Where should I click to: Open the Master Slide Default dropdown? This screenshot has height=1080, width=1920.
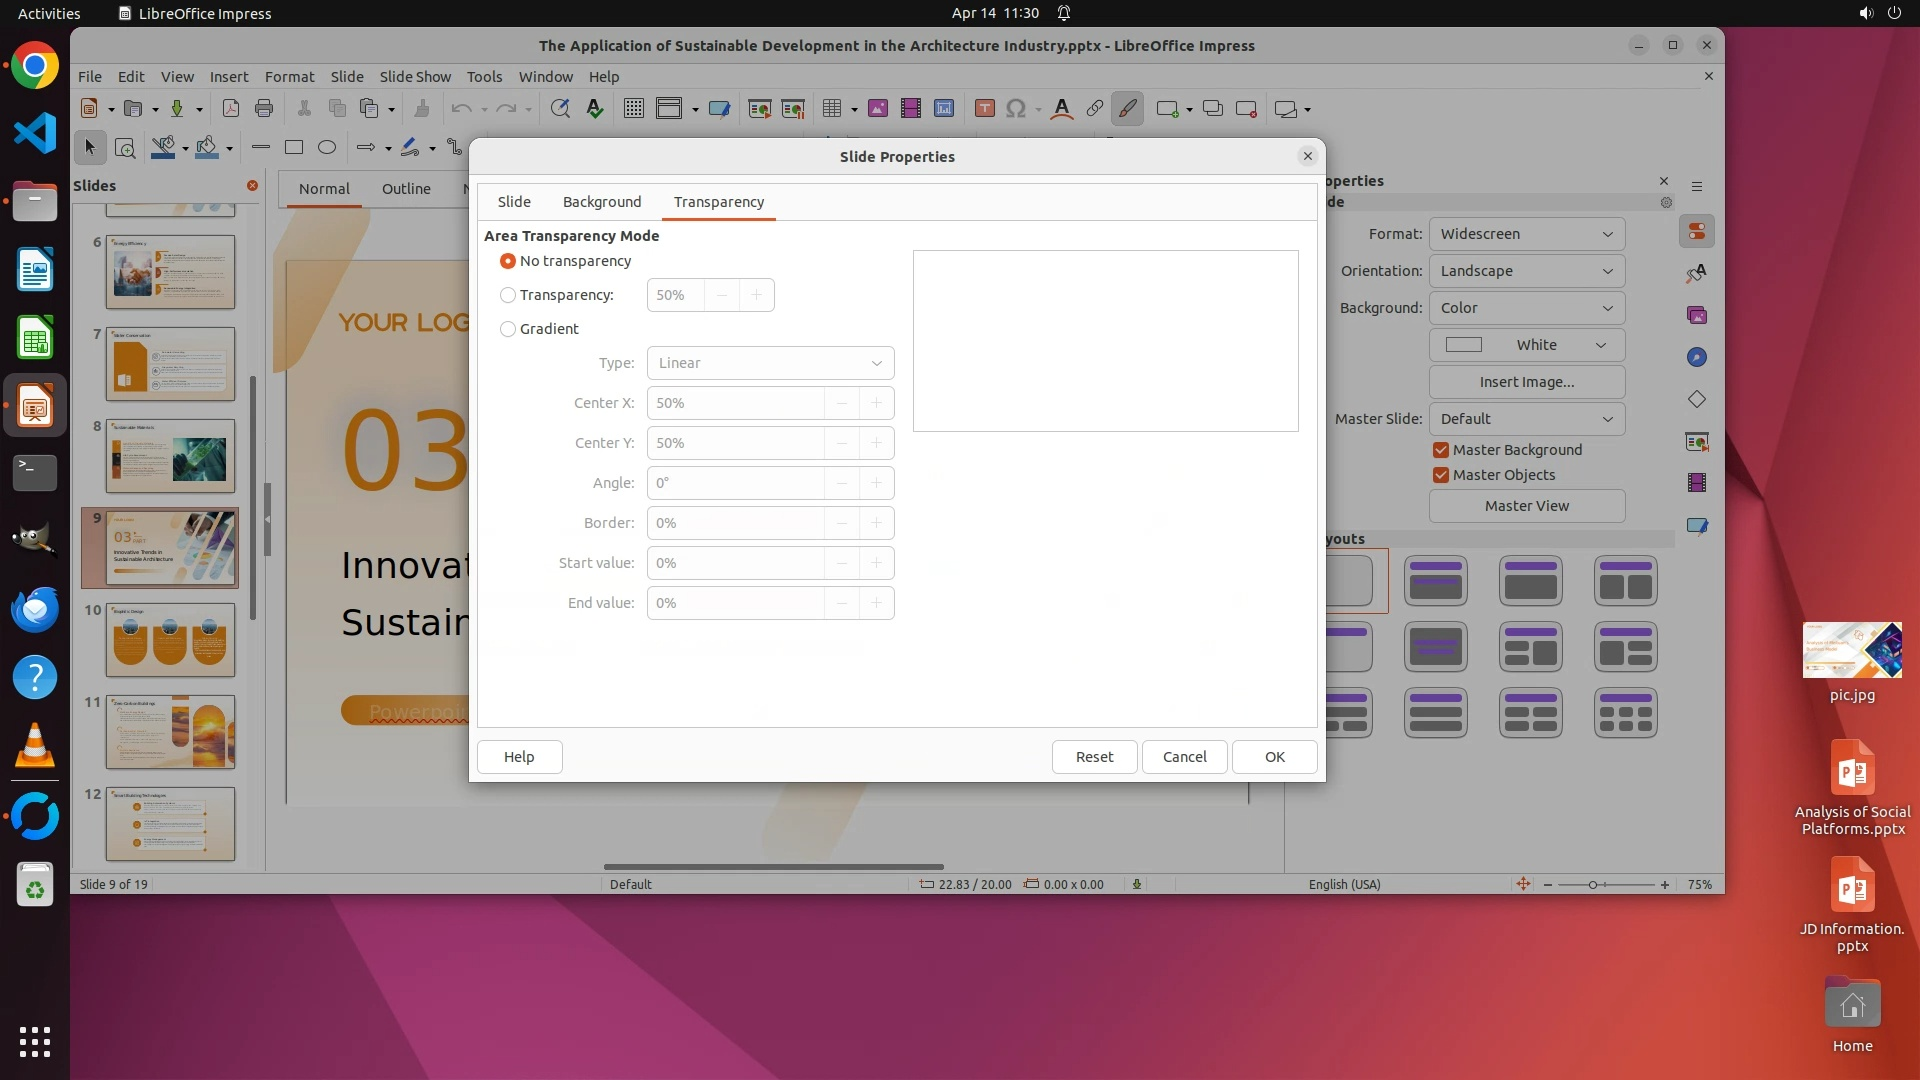1526,419
